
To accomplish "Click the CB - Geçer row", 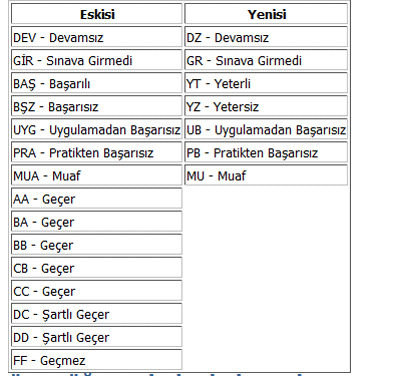I will tap(97, 268).
